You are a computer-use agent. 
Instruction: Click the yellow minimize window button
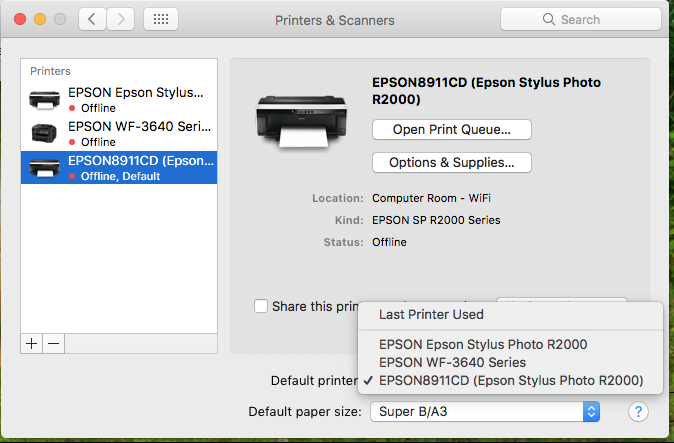[x=41, y=19]
